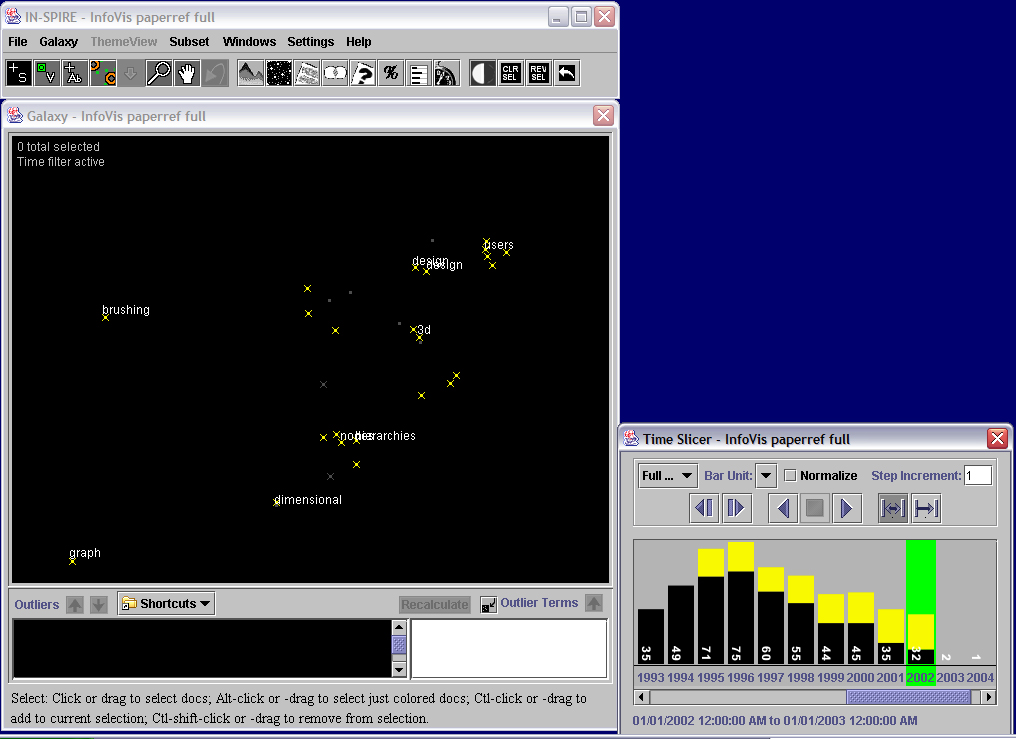Stop the time slicer playback
This screenshot has height=740, width=1016.
point(814,508)
